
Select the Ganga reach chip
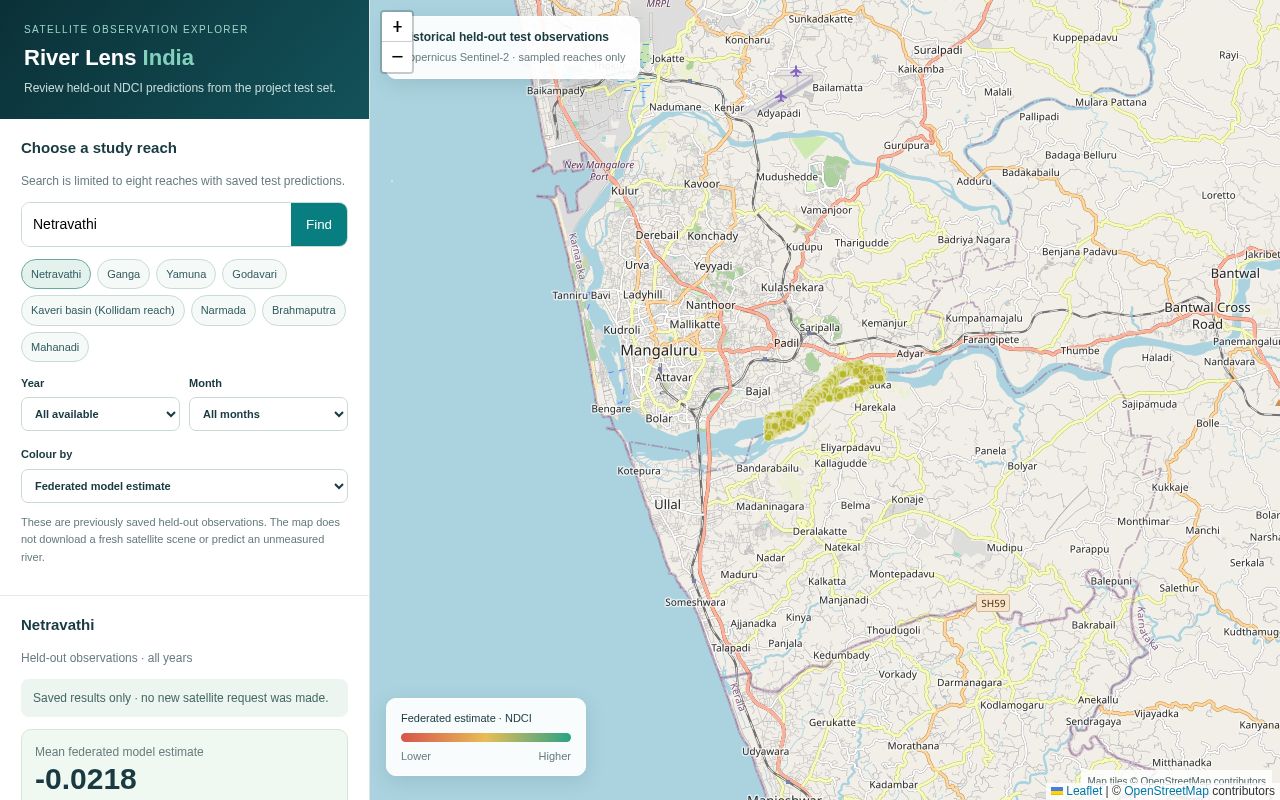pos(124,274)
